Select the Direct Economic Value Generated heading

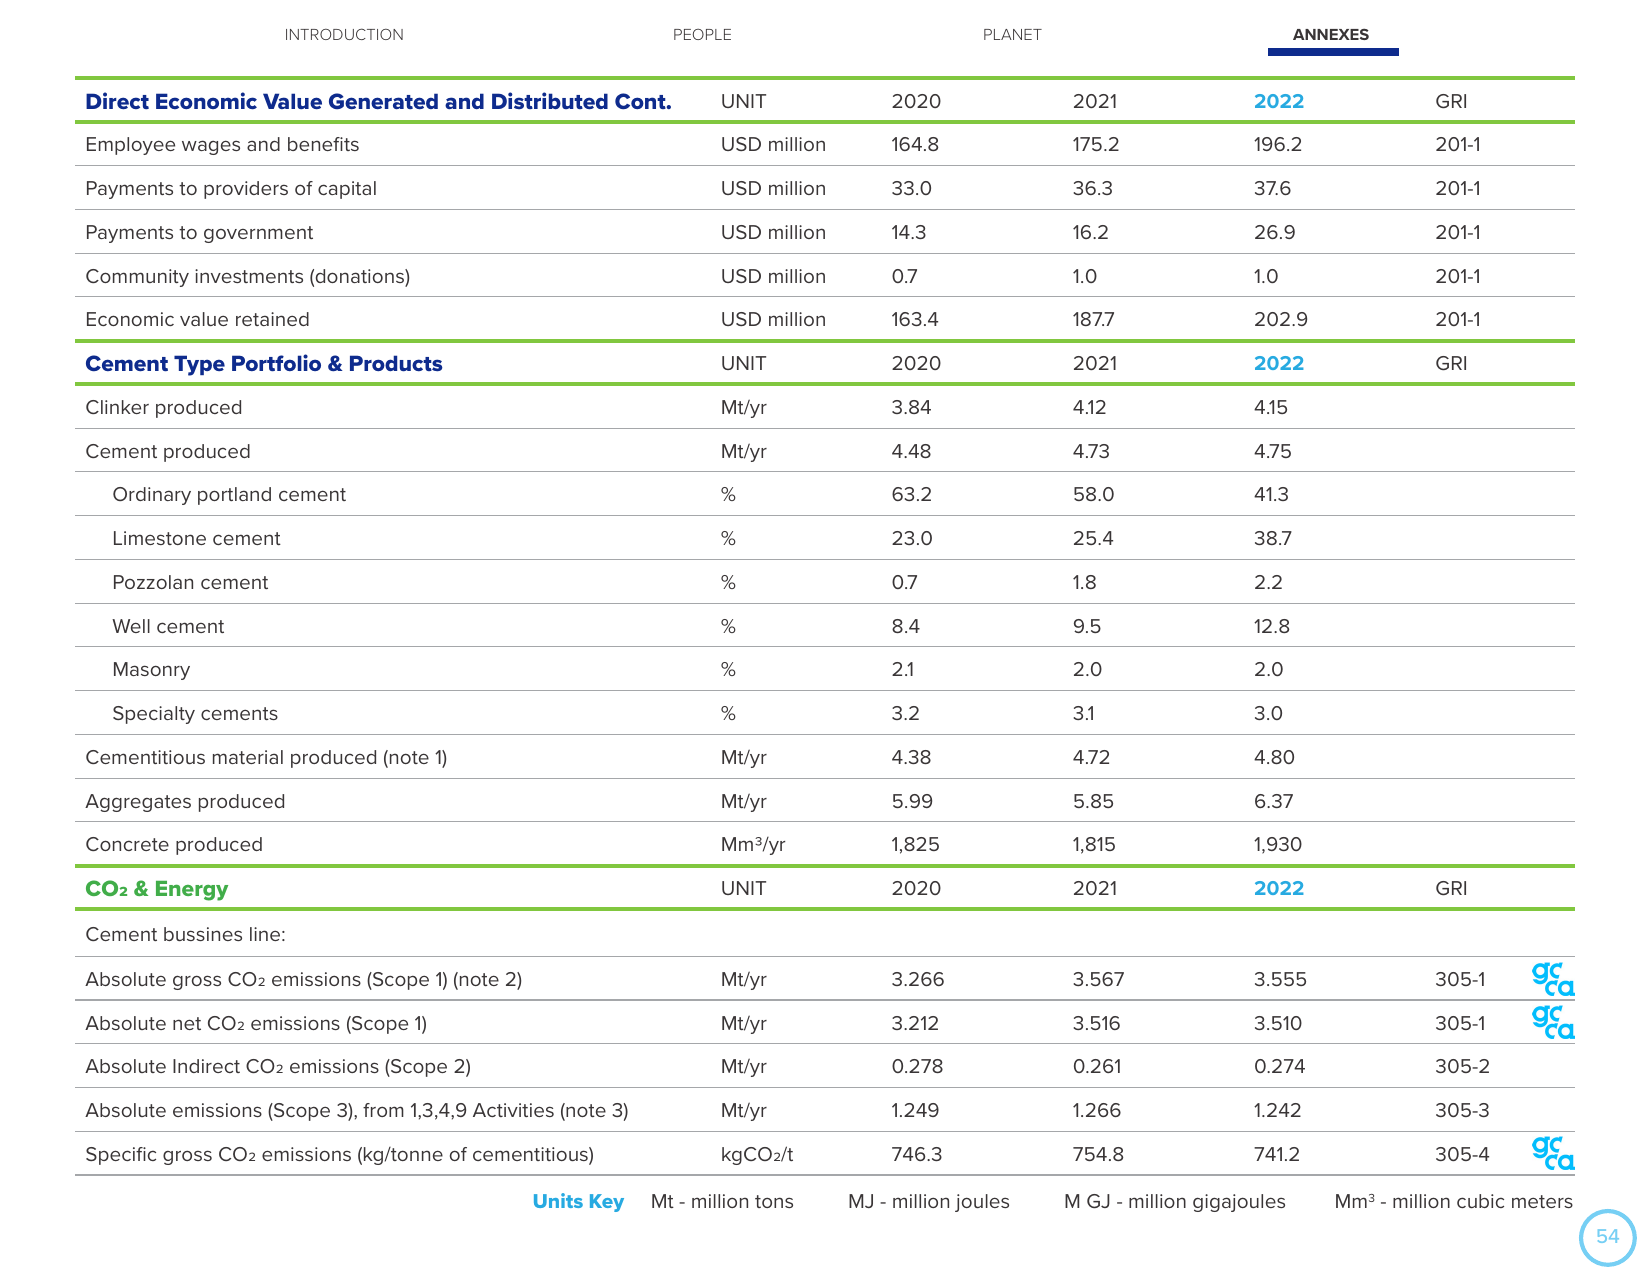coord(378,102)
